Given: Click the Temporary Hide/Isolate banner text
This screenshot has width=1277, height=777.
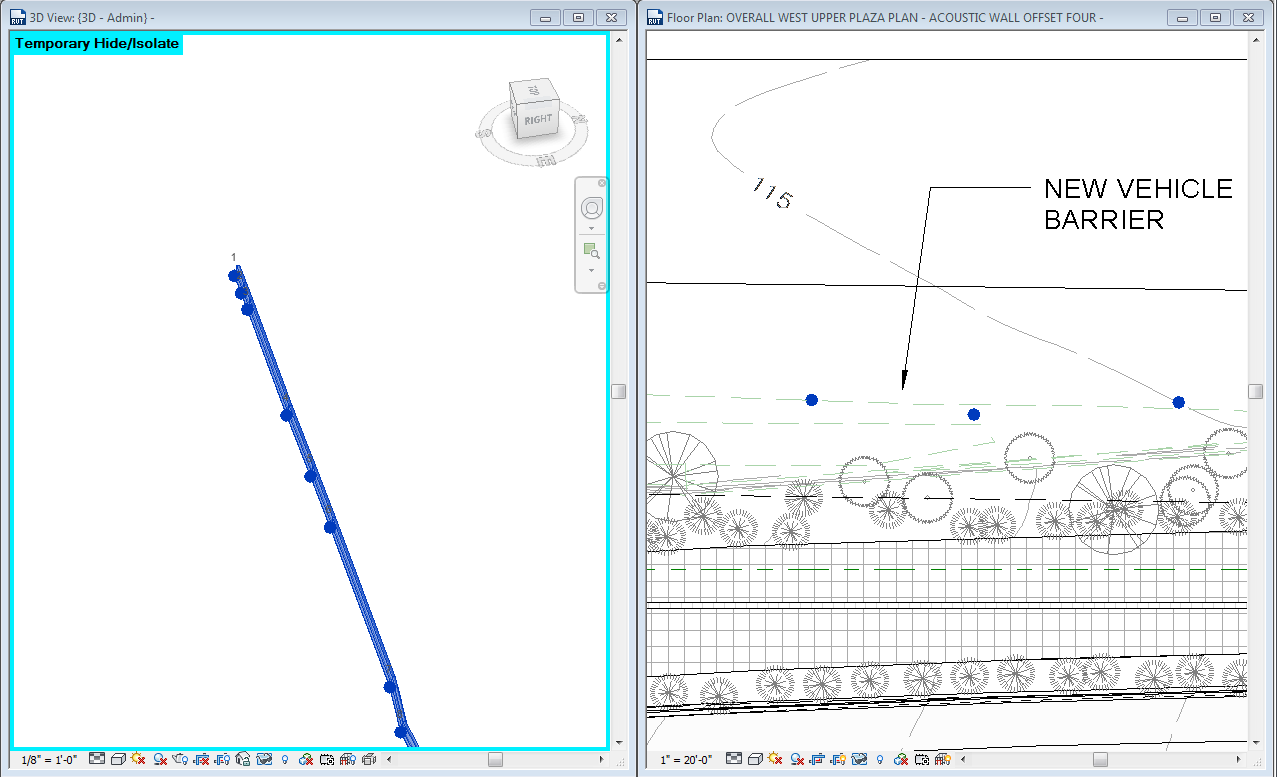Looking at the screenshot, I should tap(95, 44).
